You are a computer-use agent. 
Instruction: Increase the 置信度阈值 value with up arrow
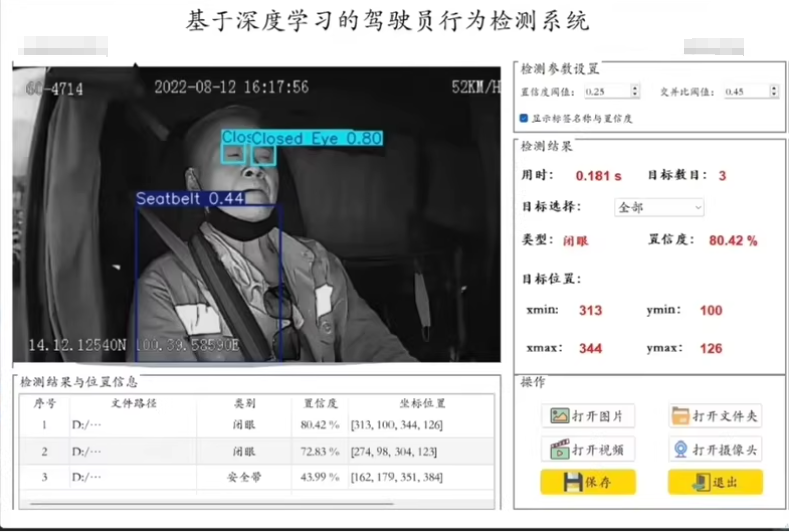click(635, 88)
